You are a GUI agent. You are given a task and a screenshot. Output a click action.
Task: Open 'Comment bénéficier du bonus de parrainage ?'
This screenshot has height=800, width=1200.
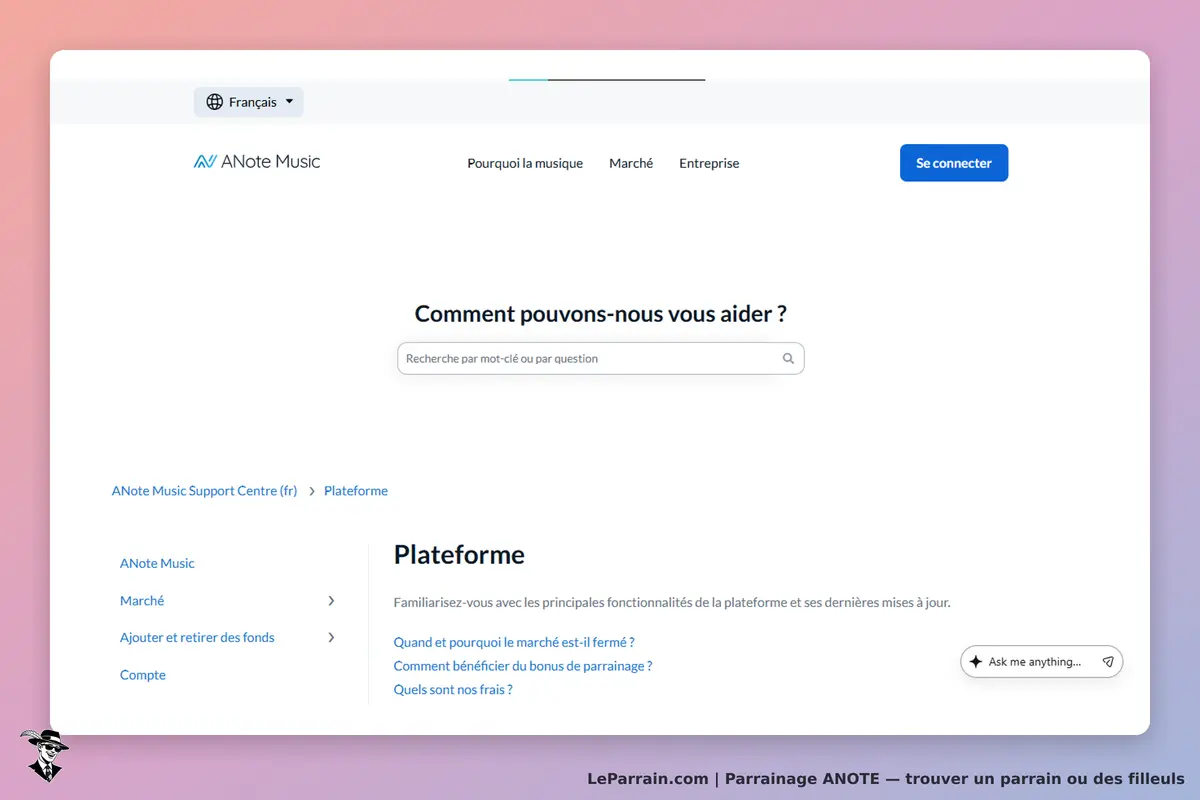(x=523, y=666)
